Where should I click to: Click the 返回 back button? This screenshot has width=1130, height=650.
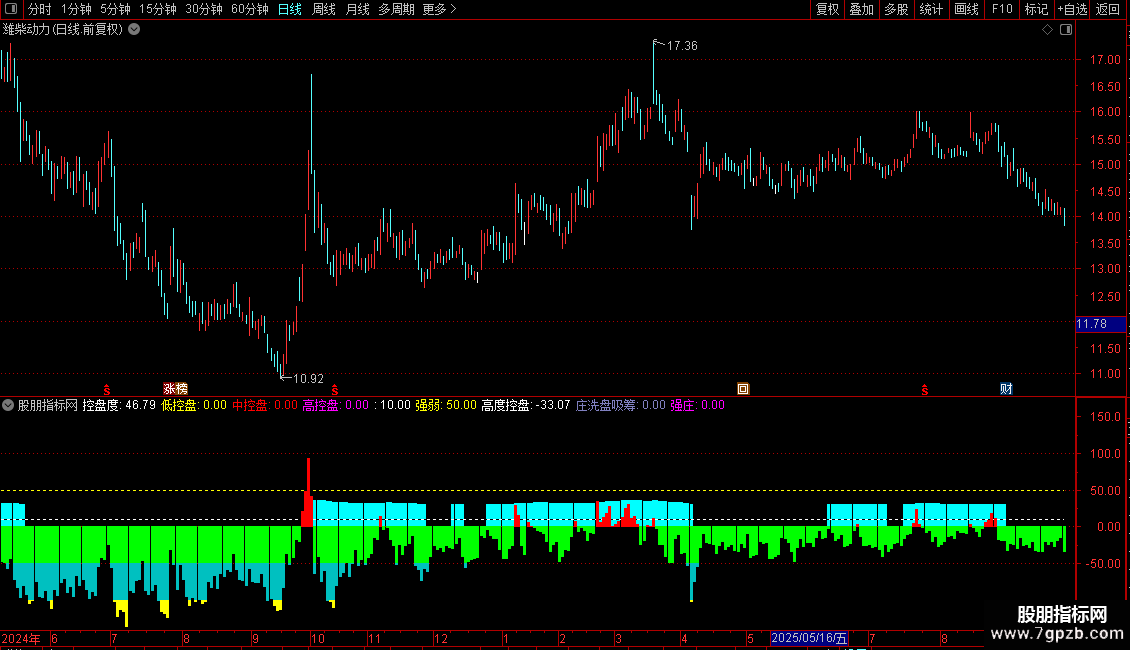[1108, 9]
